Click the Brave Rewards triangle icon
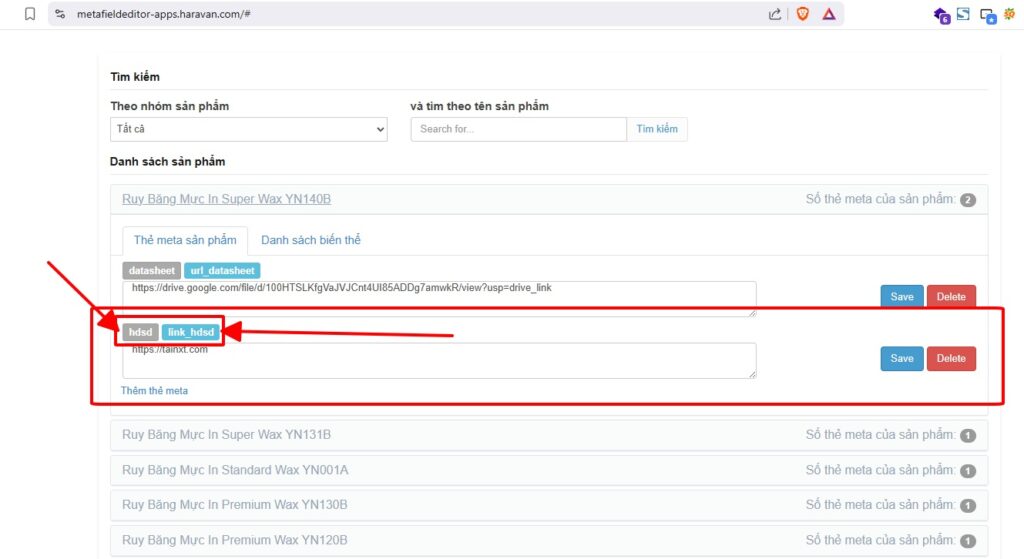Image resolution: width=1024 pixels, height=559 pixels. pos(829,14)
